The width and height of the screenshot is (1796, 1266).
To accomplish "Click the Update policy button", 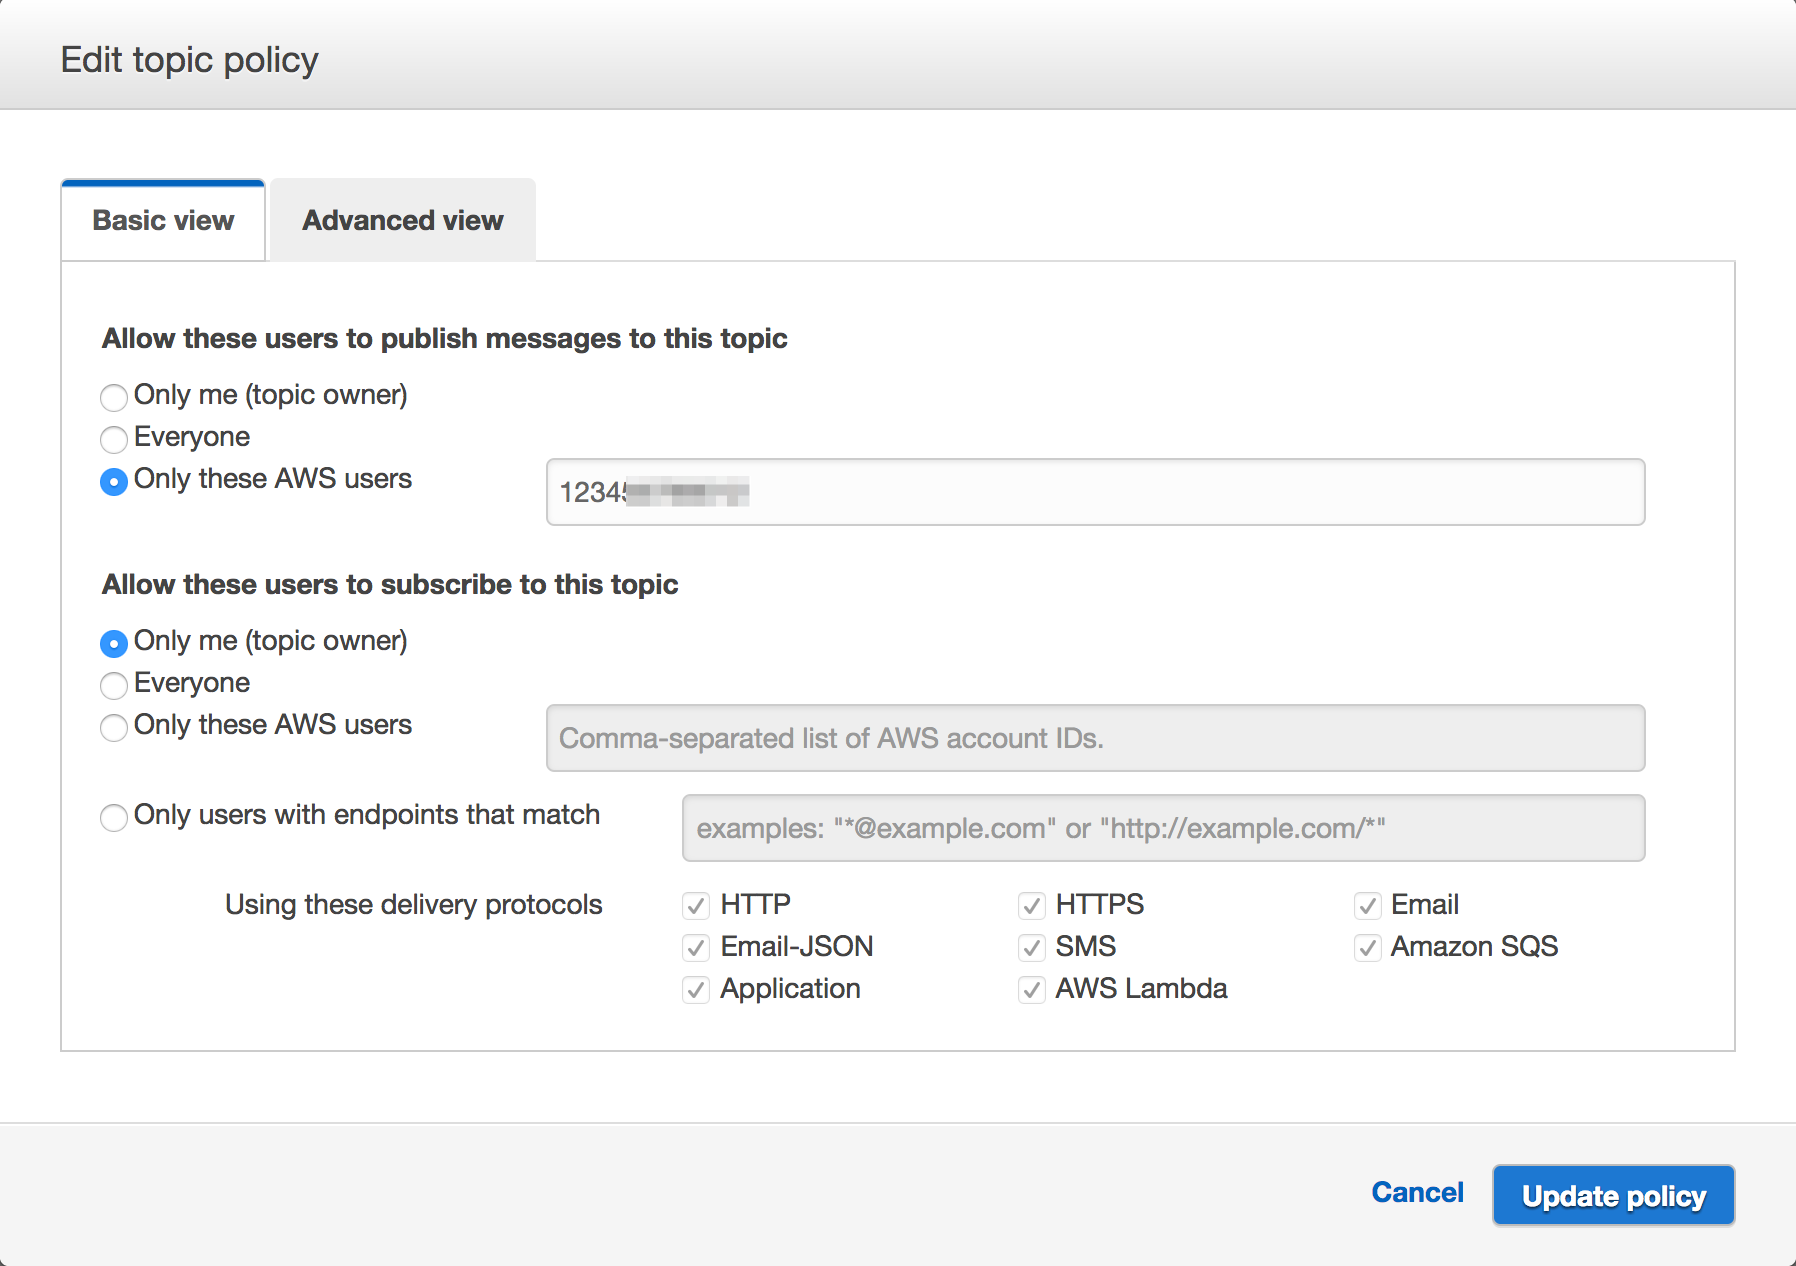I will pyautogui.click(x=1613, y=1195).
